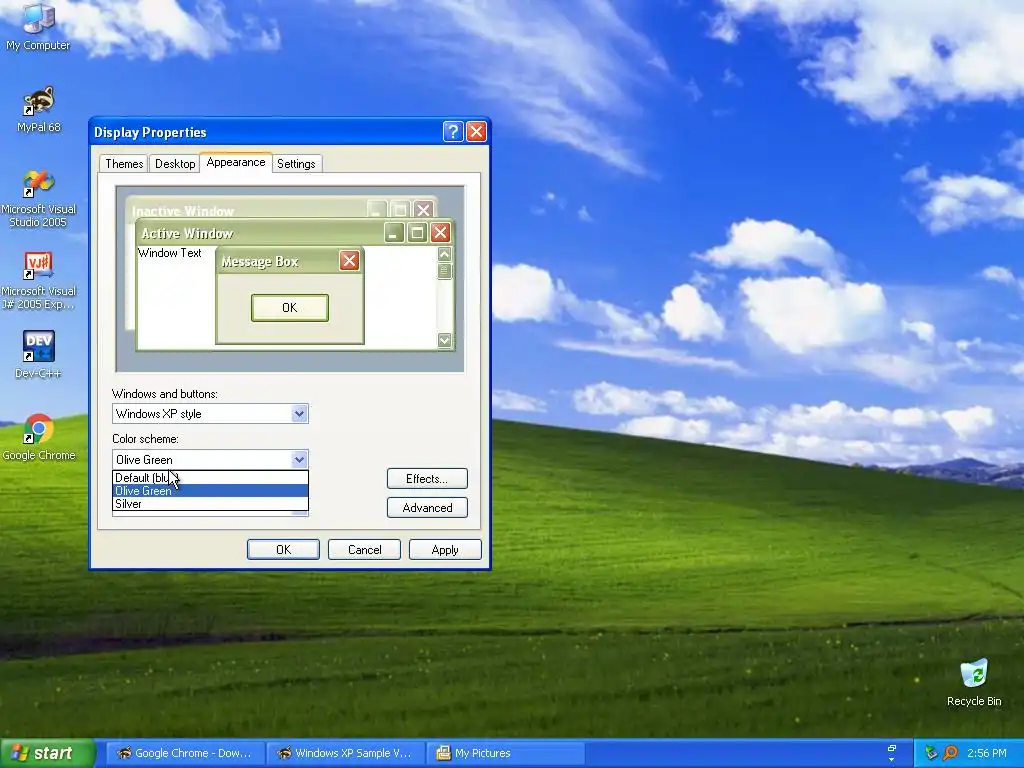The width and height of the screenshot is (1024, 768).
Task: Click the Window Text label in preview
Action: tap(170, 253)
